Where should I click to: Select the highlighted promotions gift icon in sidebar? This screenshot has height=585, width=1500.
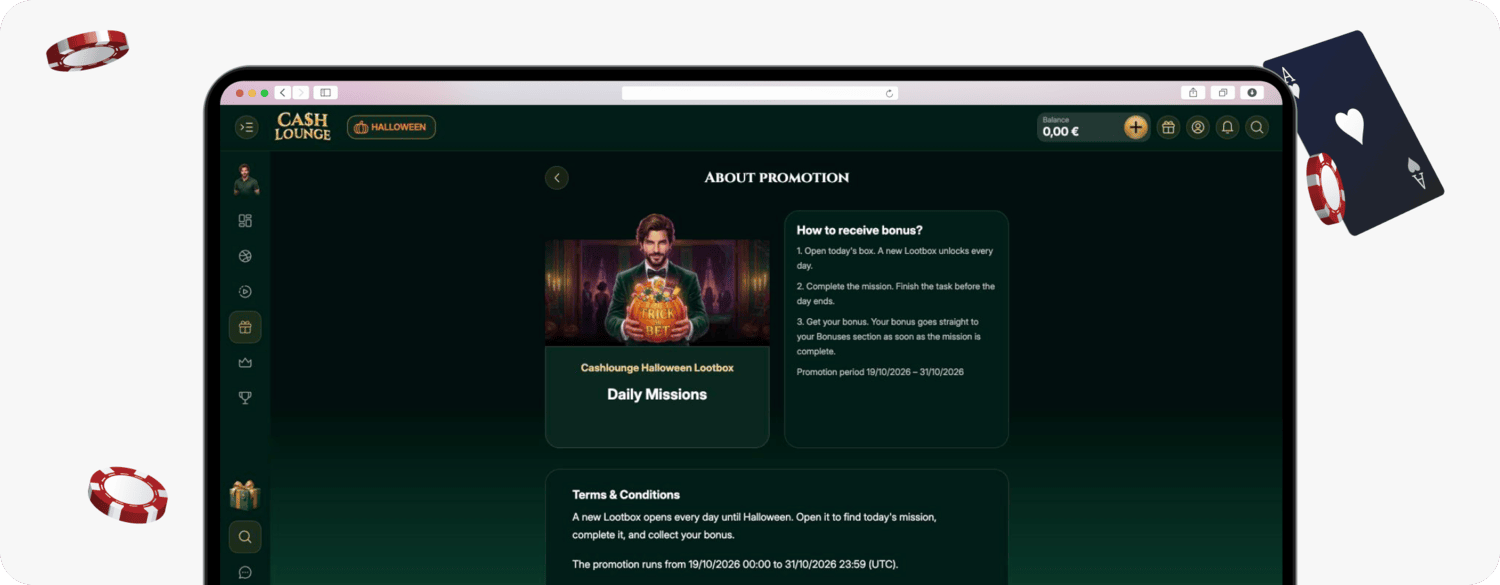pyautogui.click(x=245, y=327)
